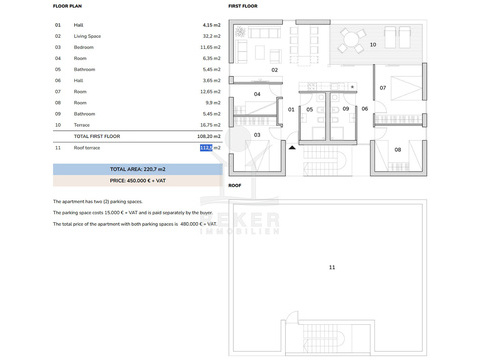Click the potted plant symbol in the living room
The height and width of the screenshot is (360, 480).
240,32
